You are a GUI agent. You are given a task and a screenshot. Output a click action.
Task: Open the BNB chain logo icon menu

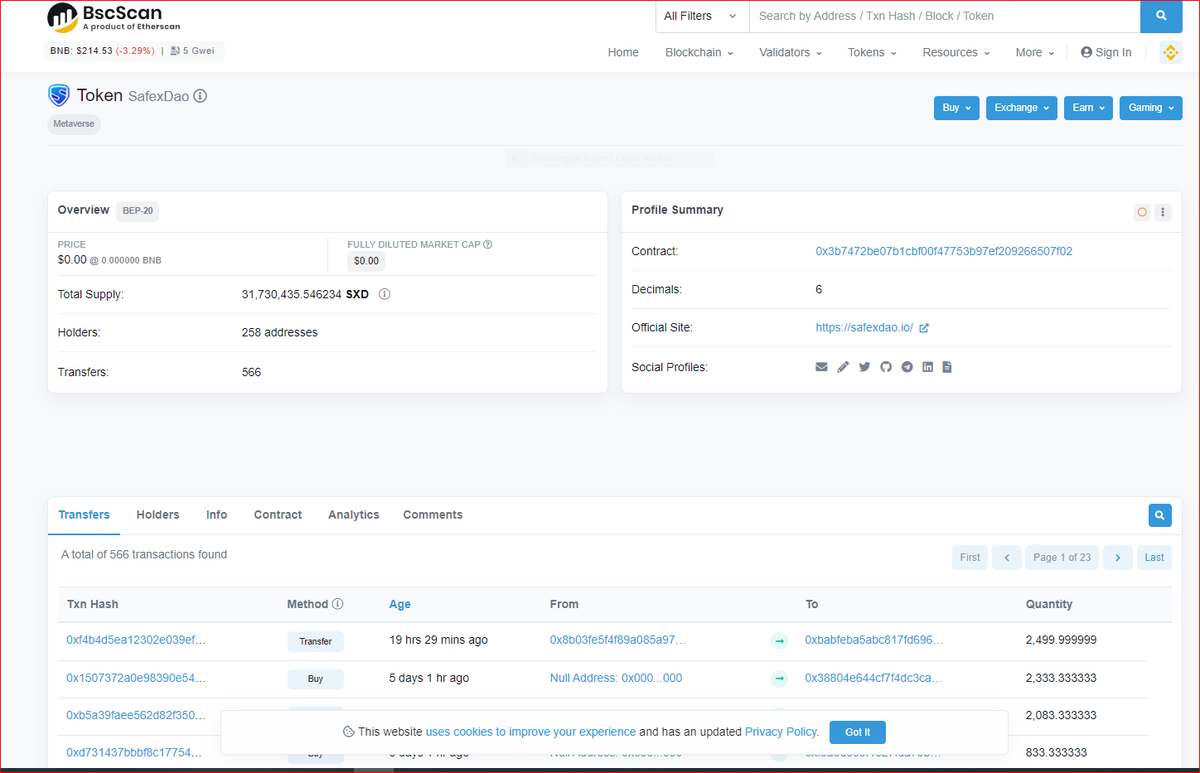1170,53
